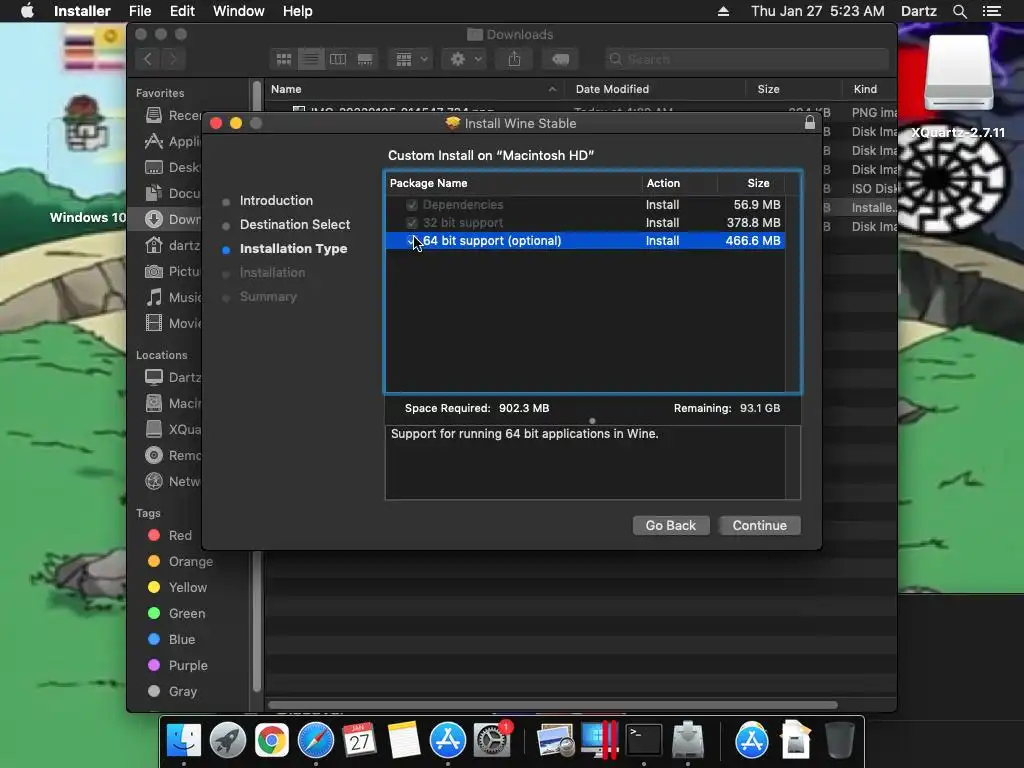Open Finder from the Dock
The image size is (1024, 768).
pyautogui.click(x=184, y=741)
